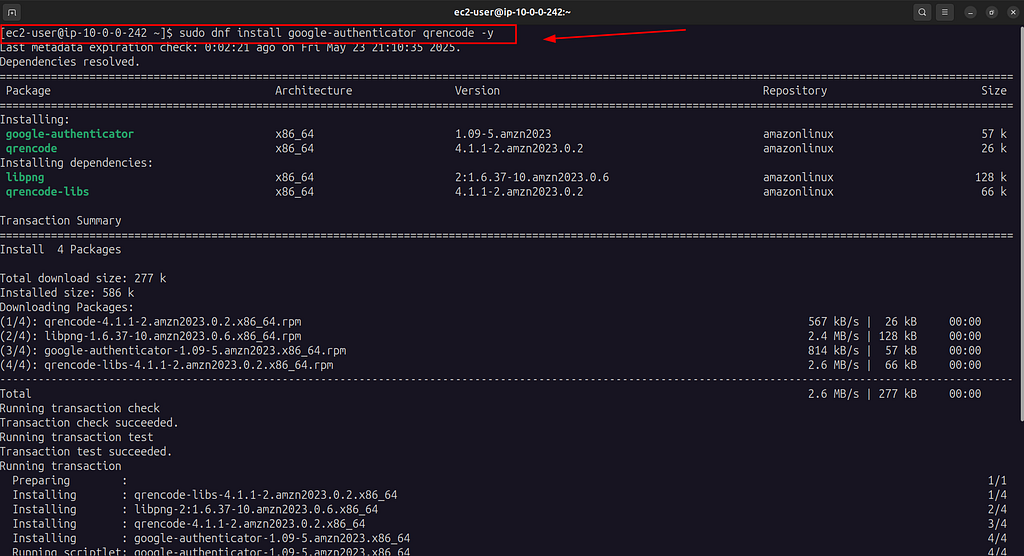Close the terminal window
Viewport: 1024px width, 556px height.
pos(1013,12)
